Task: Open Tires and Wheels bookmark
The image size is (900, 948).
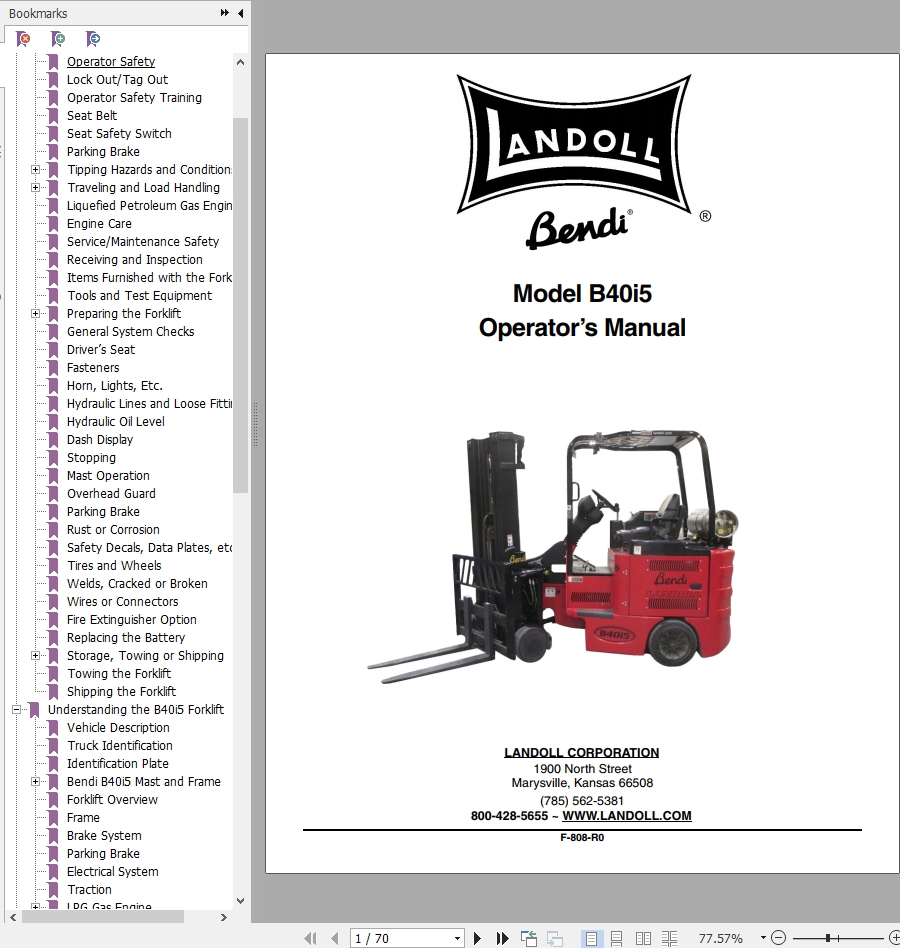Action: [x=114, y=566]
